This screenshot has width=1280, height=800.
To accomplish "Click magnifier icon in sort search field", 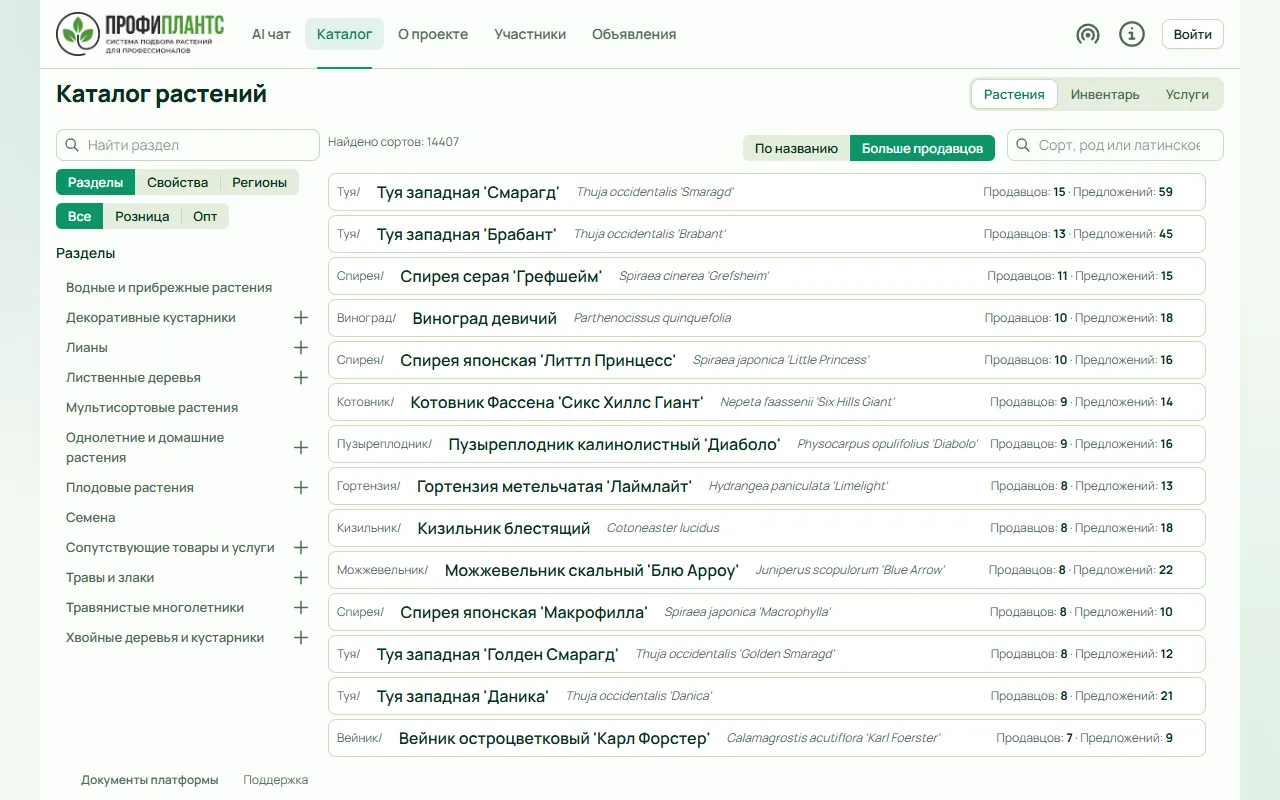I will pos(1023,145).
